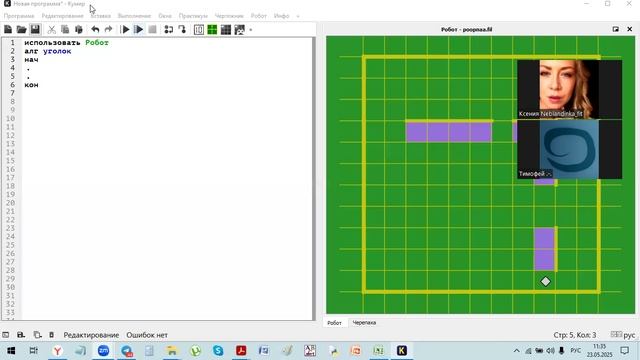Screen dimensions: 640x360
Task: Open Zoom from the taskbar
Action: tap(103, 351)
